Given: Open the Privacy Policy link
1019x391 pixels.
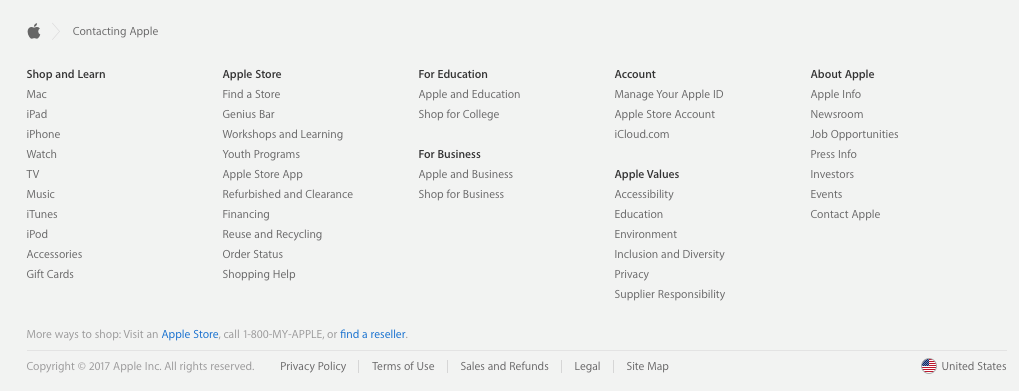Looking at the screenshot, I should coord(313,366).
